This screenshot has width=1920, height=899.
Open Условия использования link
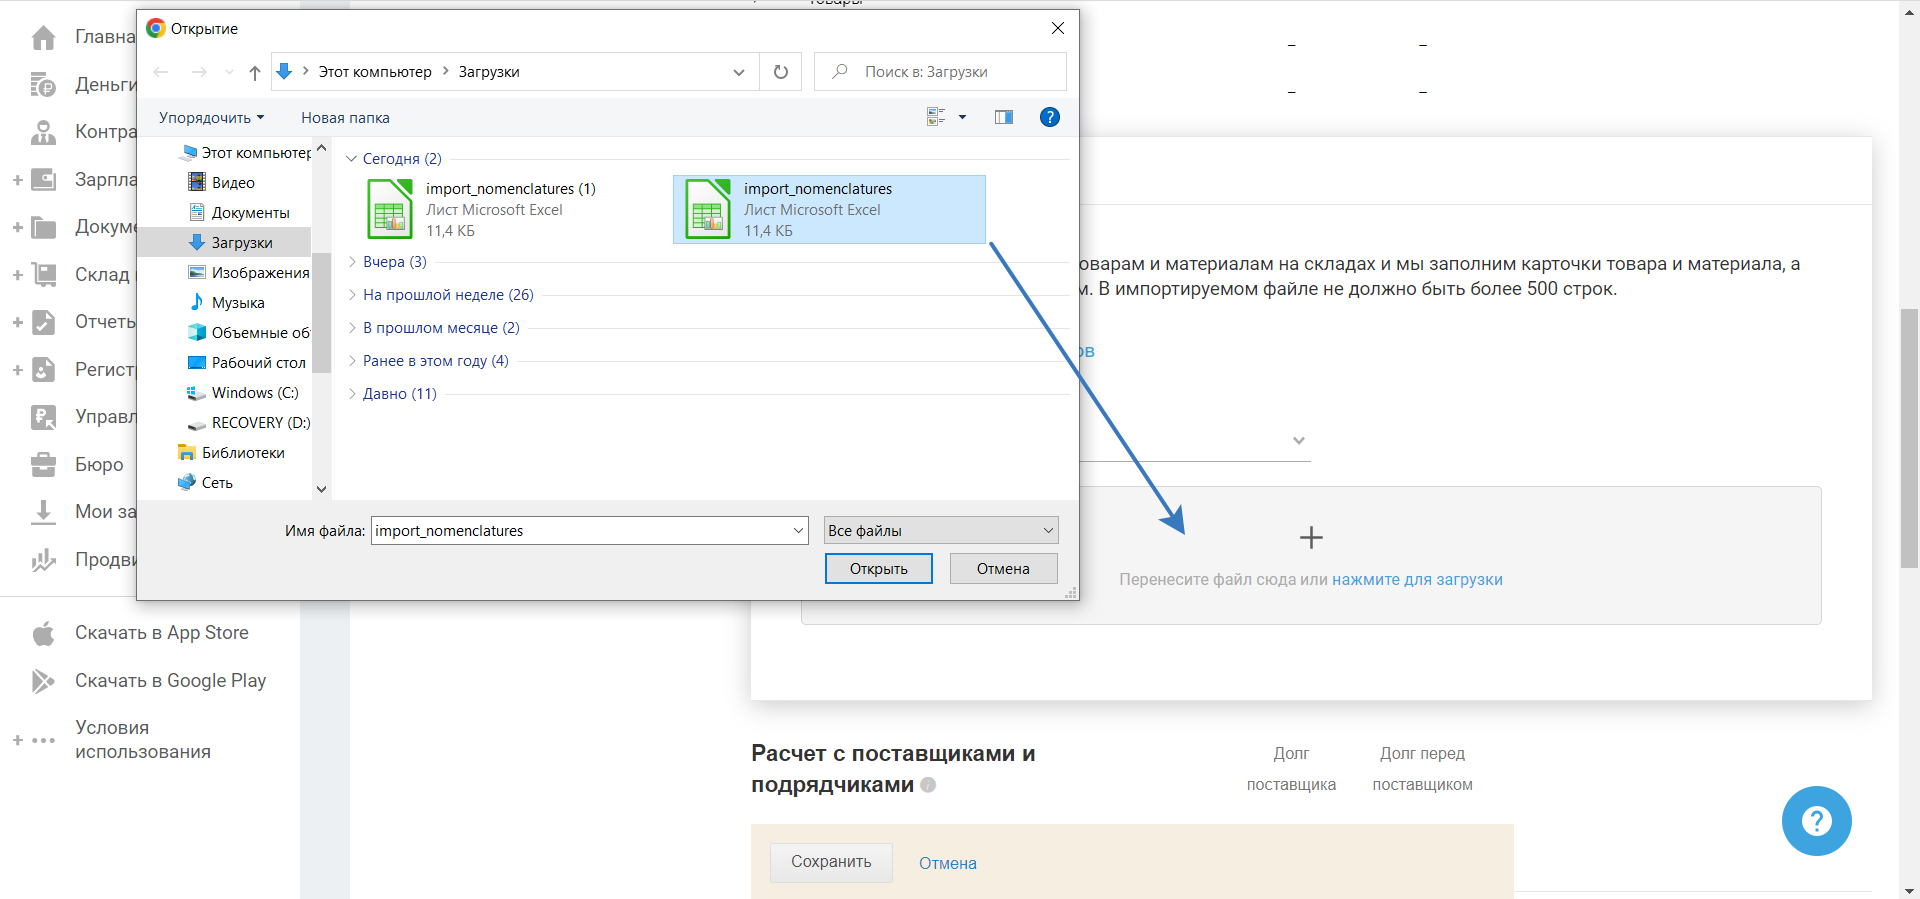(x=143, y=740)
